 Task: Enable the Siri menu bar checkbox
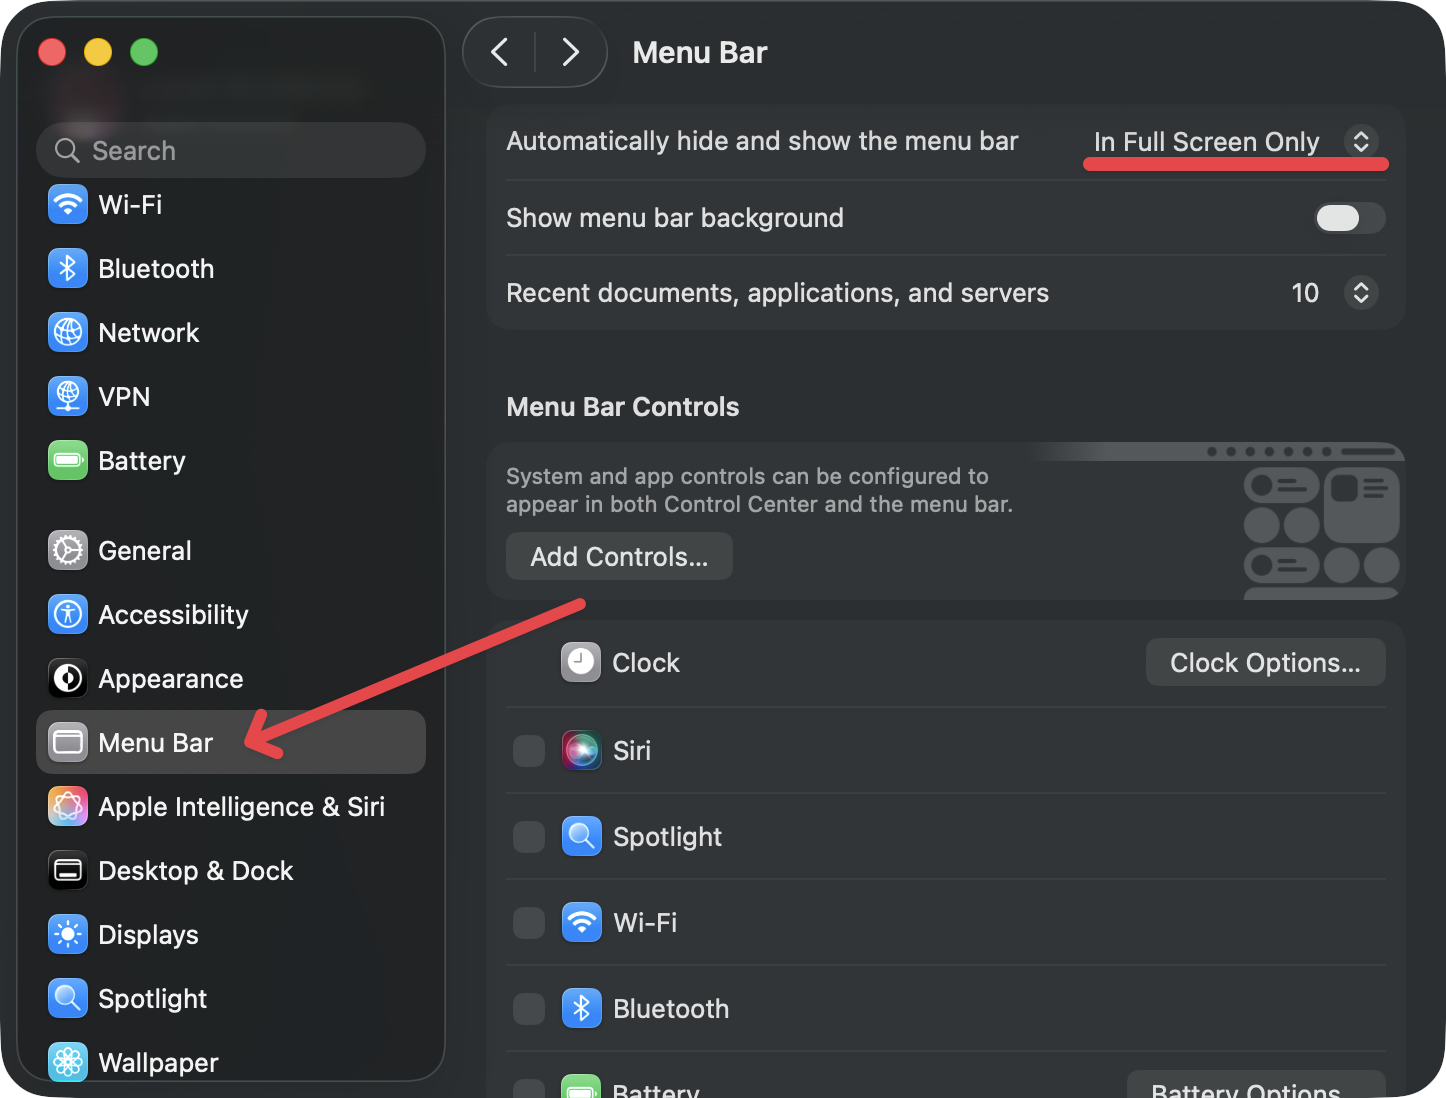[x=529, y=751]
